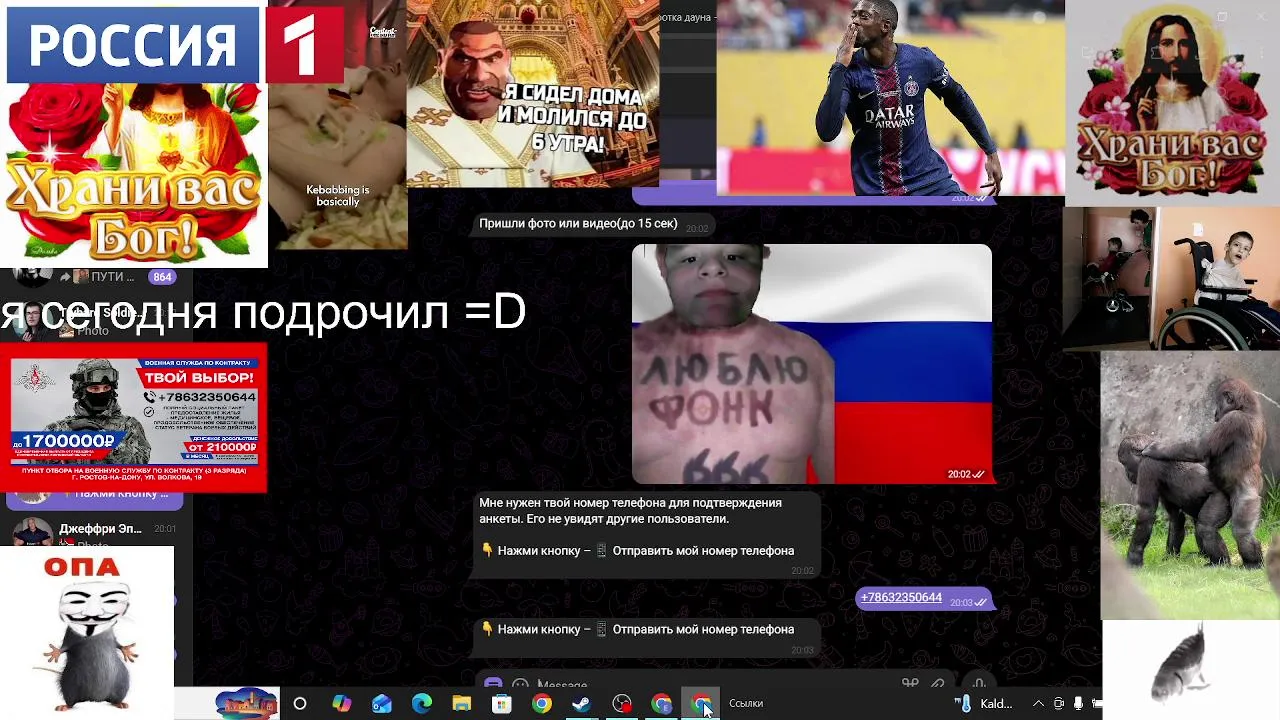Click the circular search icon in taskbar
The width and height of the screenshot is (1280, 720).
[299, 704]
